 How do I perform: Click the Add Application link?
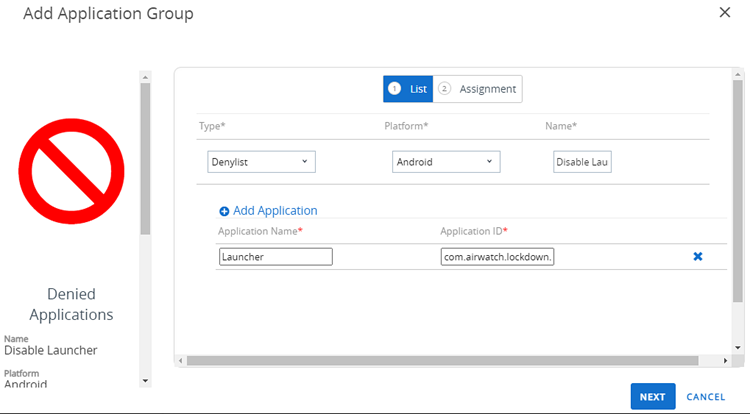(275, 211)
